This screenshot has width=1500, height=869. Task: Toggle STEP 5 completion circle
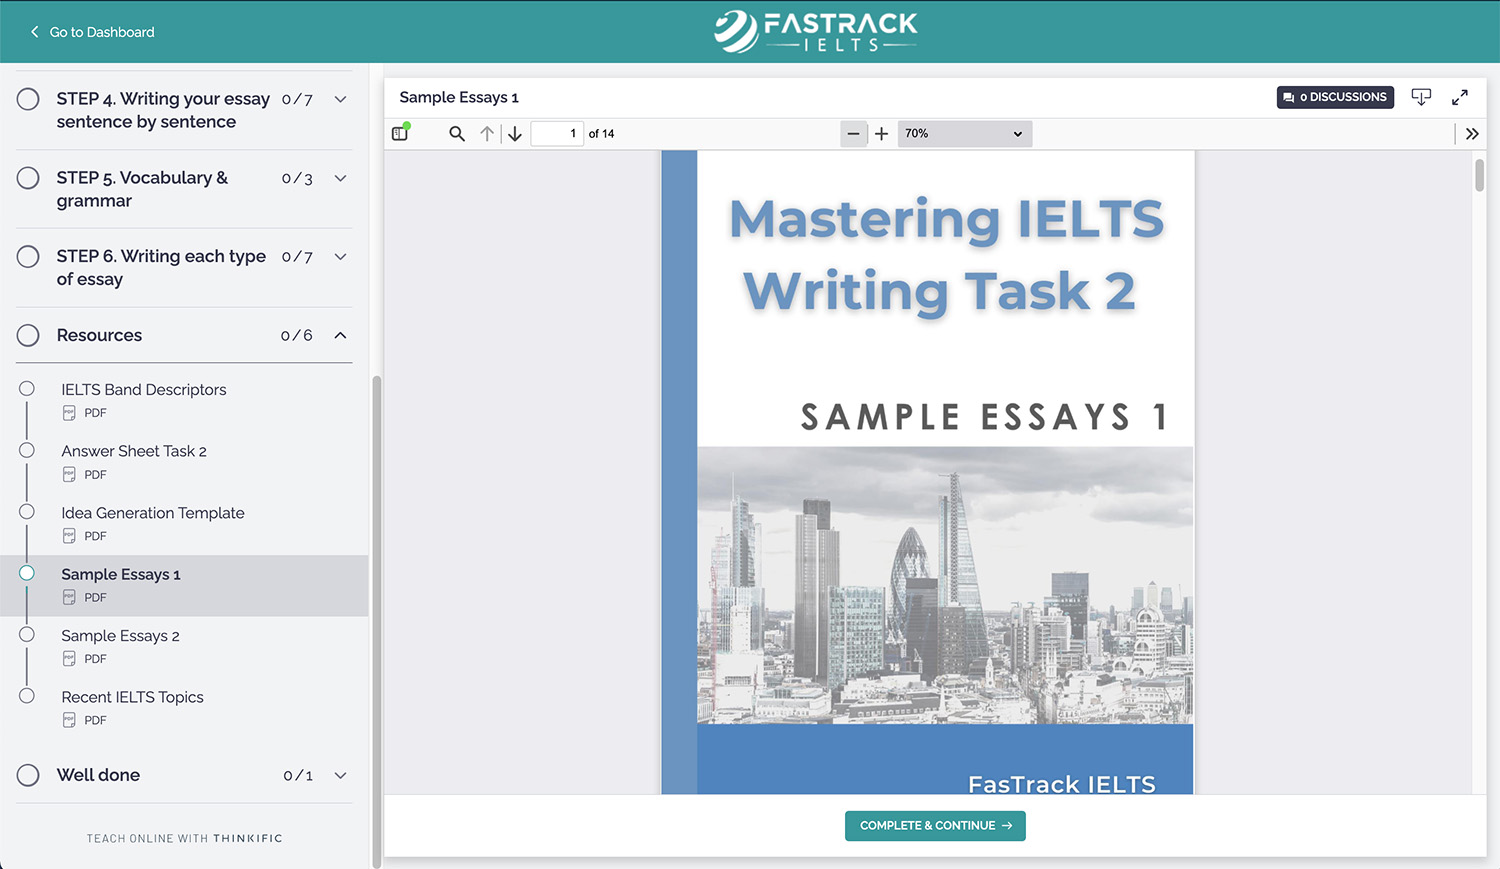[28, 178]
